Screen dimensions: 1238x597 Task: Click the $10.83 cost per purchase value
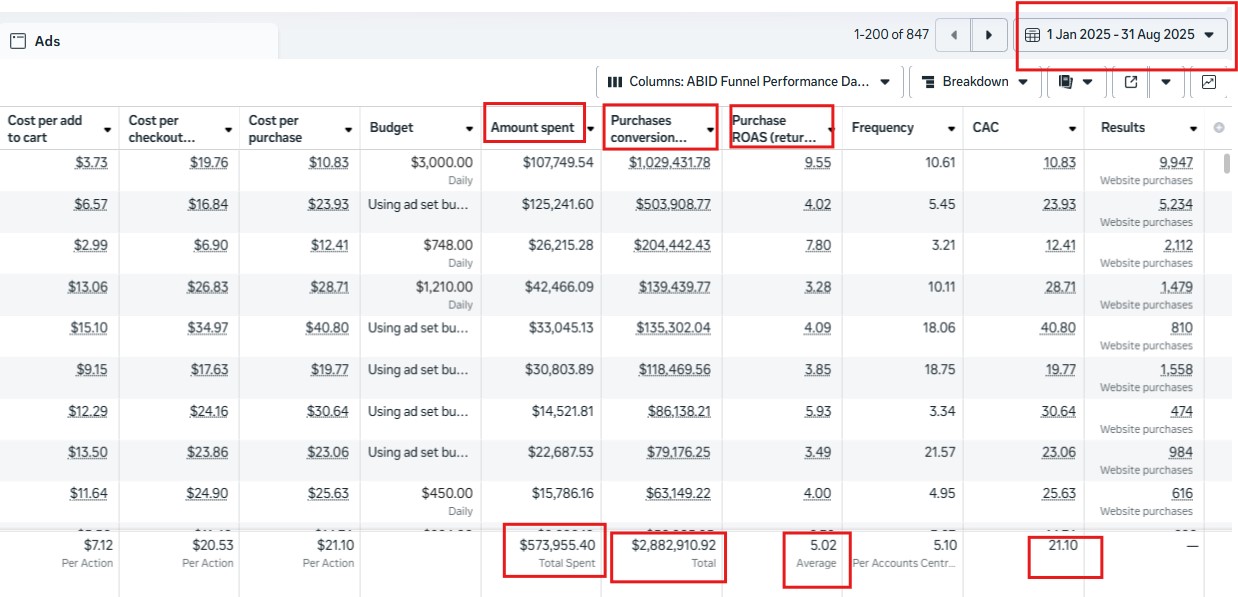pyautogui.click(x=329, y=162)
